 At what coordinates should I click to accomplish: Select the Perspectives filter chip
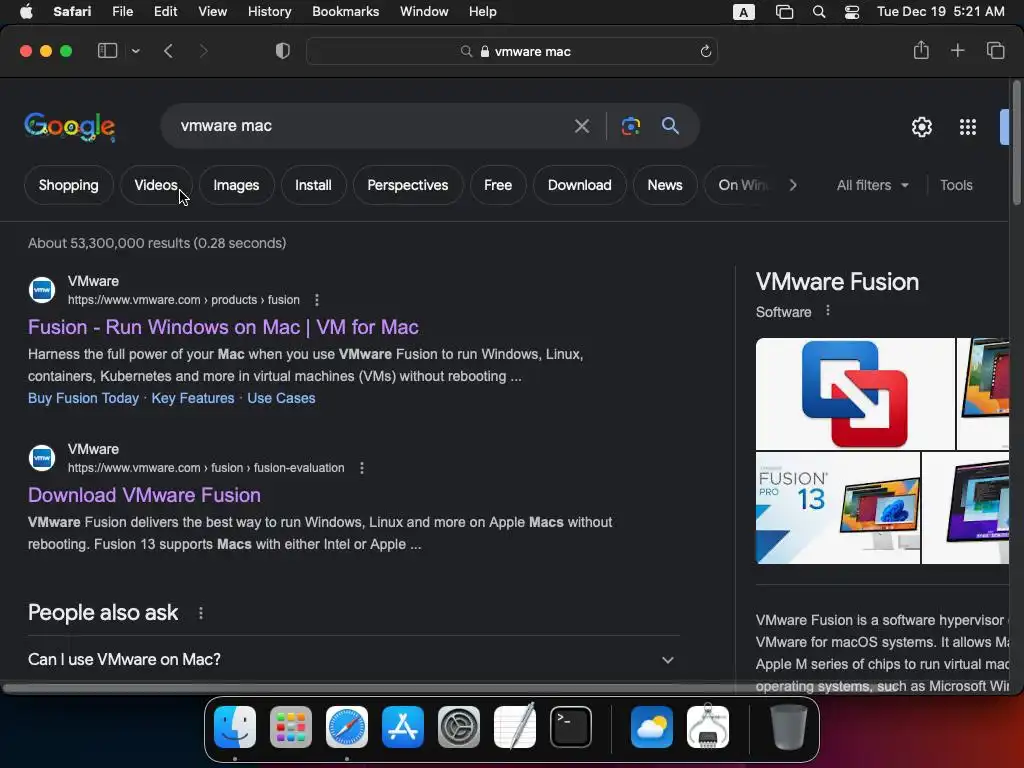tap(408, 185)
